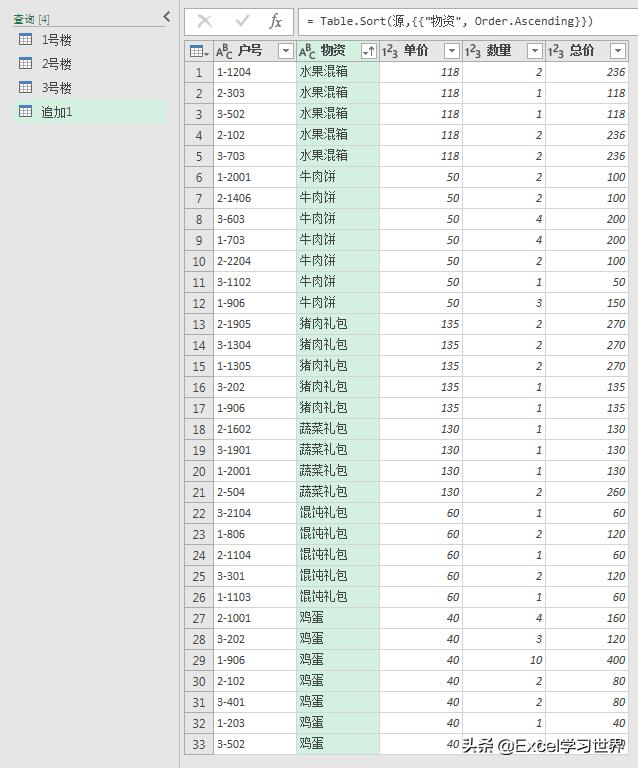This screenshot has width=638, height=768.
Task: Select the table icon beside 1号楼
Action: [x=25, y=39]
